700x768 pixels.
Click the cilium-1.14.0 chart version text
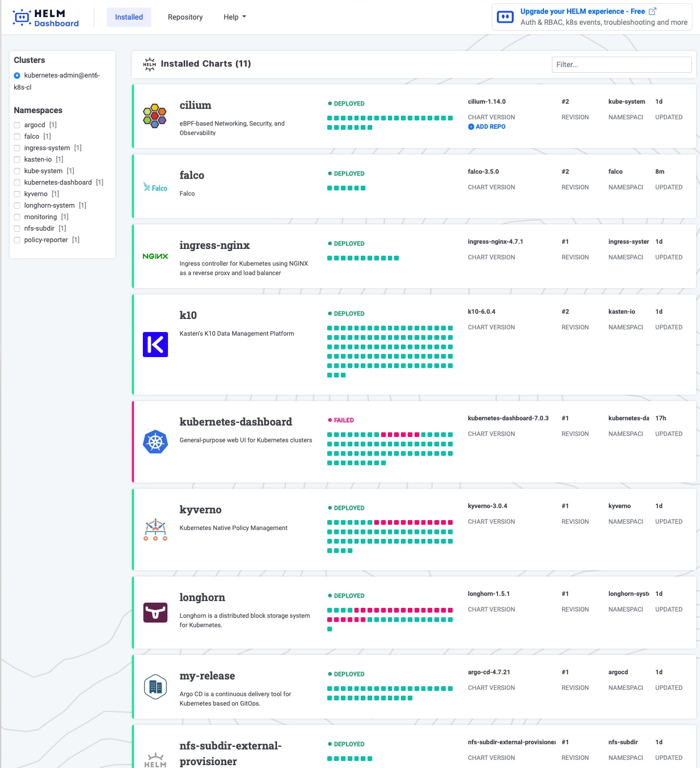[486, 102]
